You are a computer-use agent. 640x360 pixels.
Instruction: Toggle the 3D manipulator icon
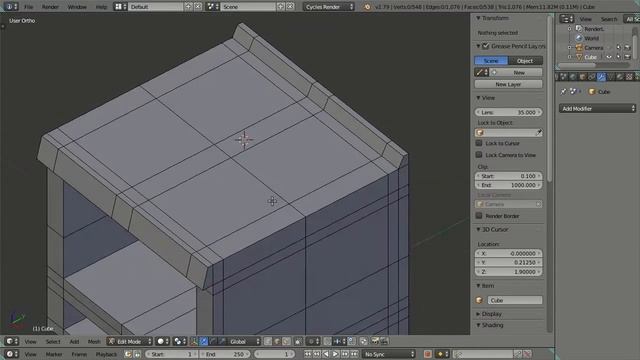point(194,342)
